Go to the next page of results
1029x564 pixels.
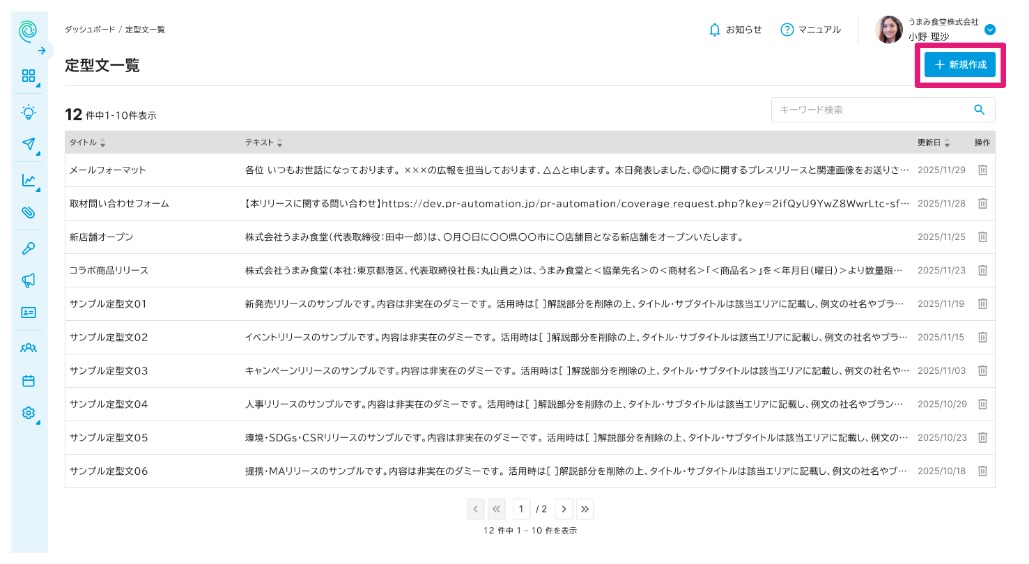(564, 509)
